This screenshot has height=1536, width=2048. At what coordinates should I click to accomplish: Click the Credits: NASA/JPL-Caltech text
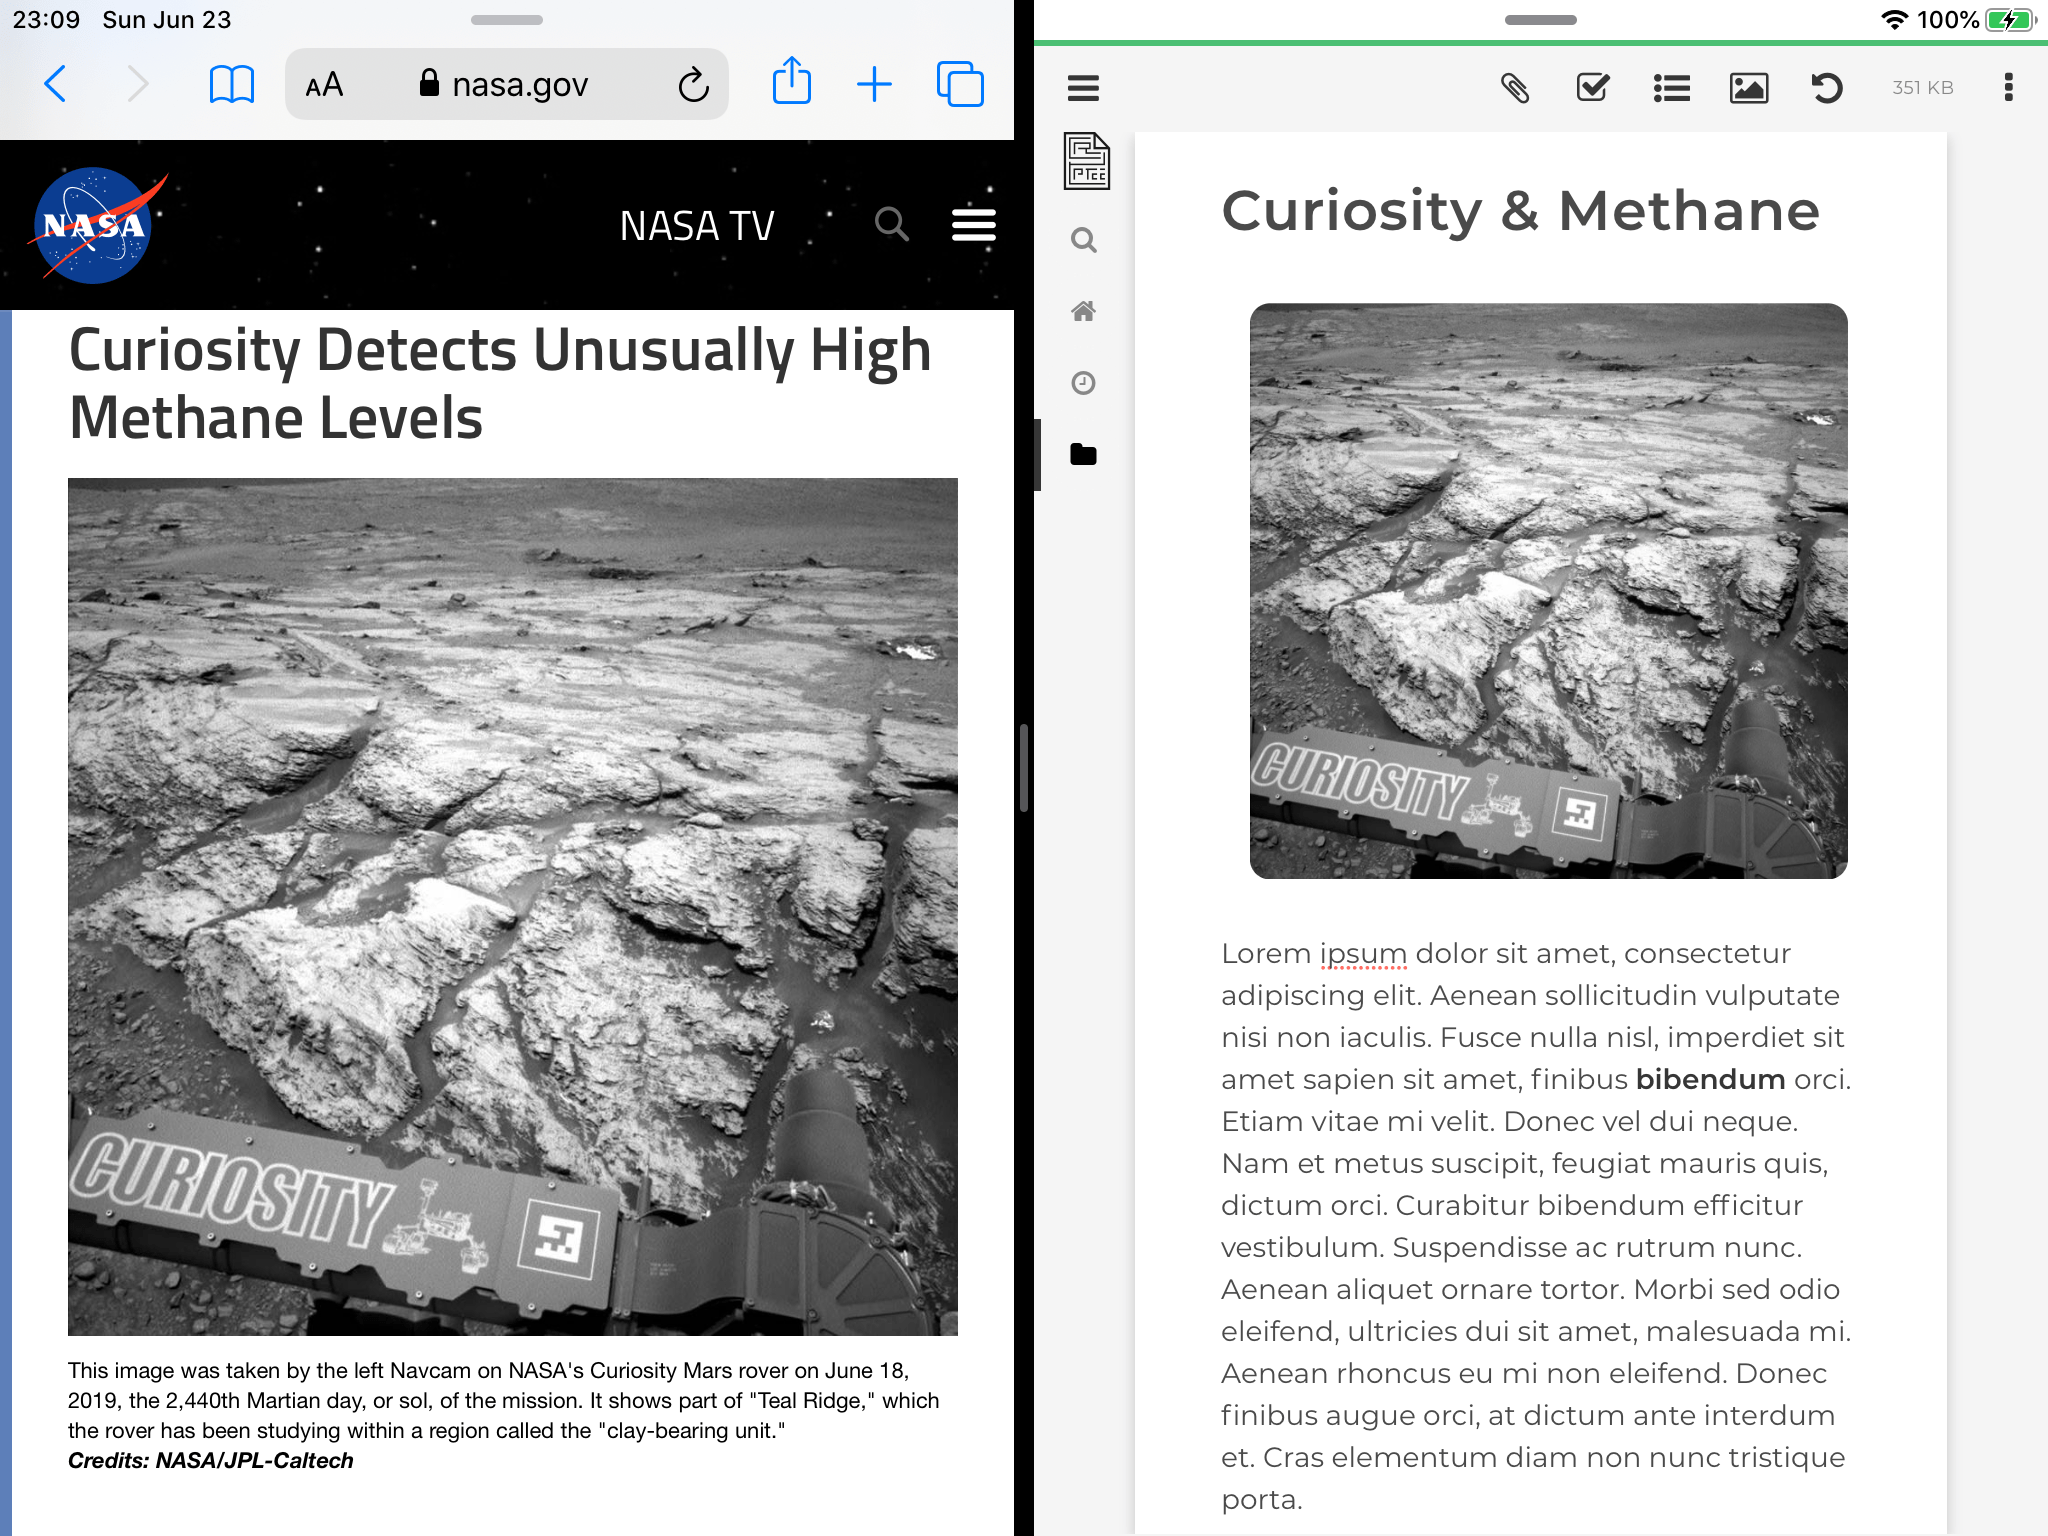[x=210, y=1460]
